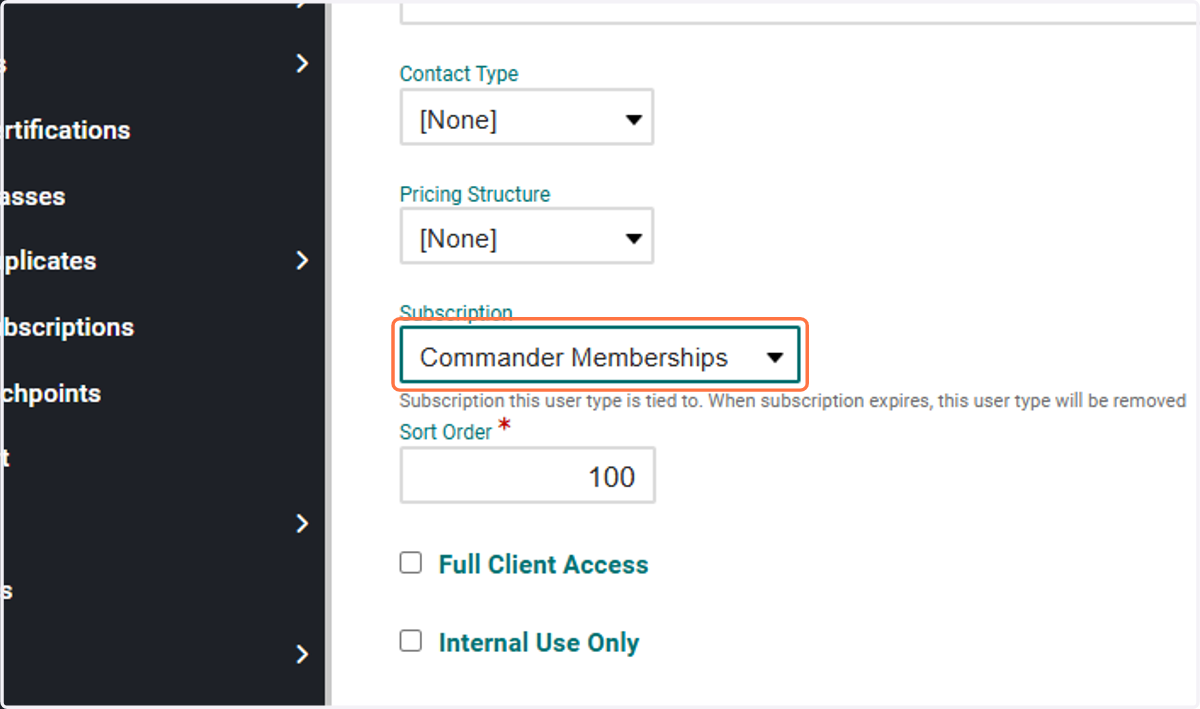Expand the bottom sidebar chevron
The width and height of the screenshot is (1200, 709).
(x=303, y=655)
